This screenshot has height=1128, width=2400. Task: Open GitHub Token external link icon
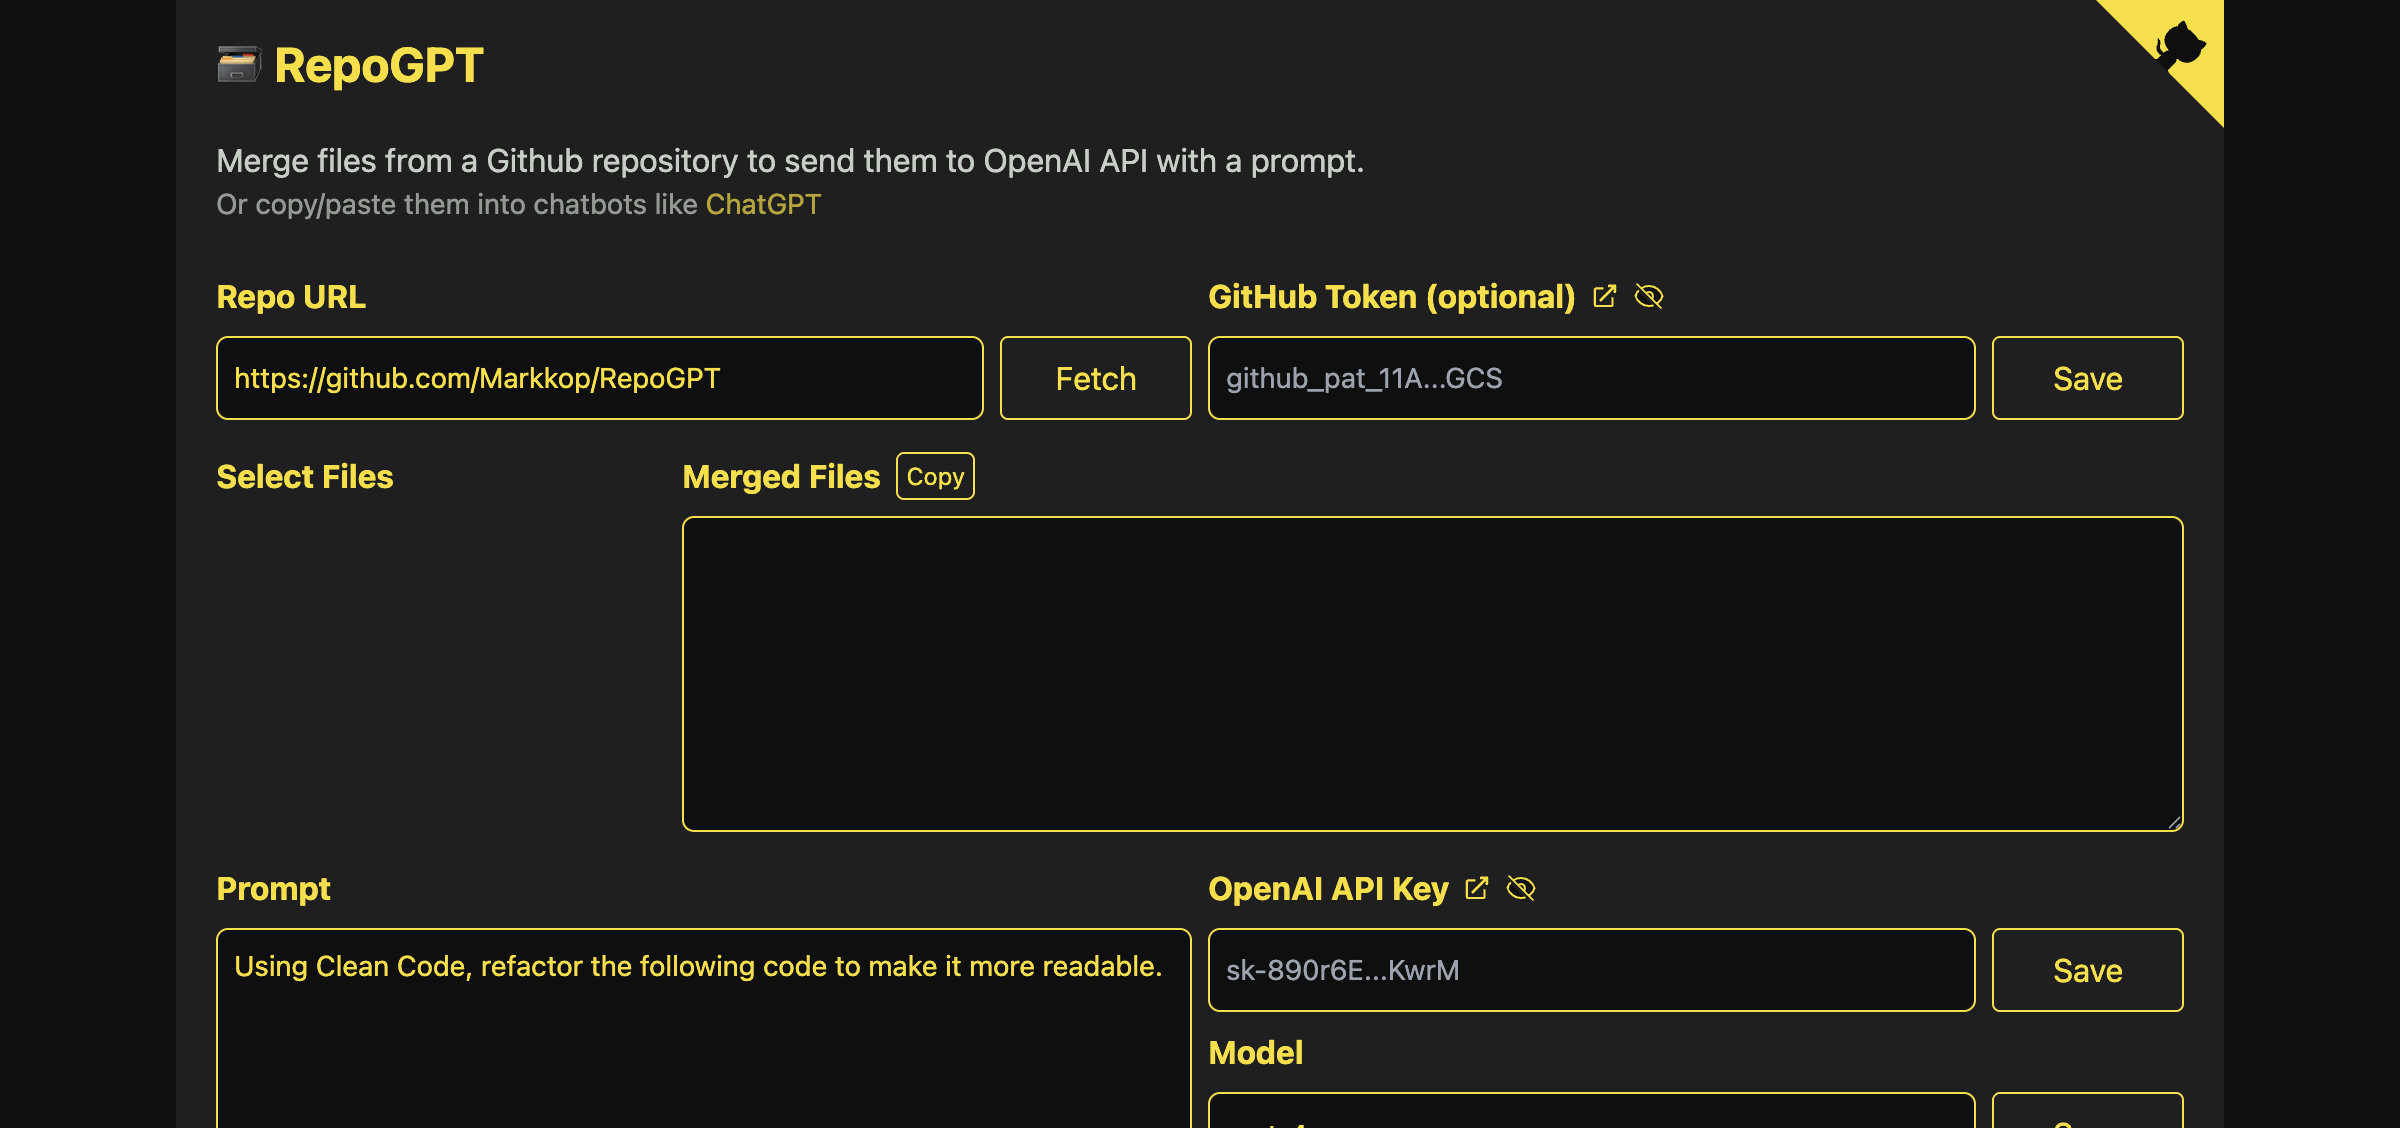[x=1604, y=297]
